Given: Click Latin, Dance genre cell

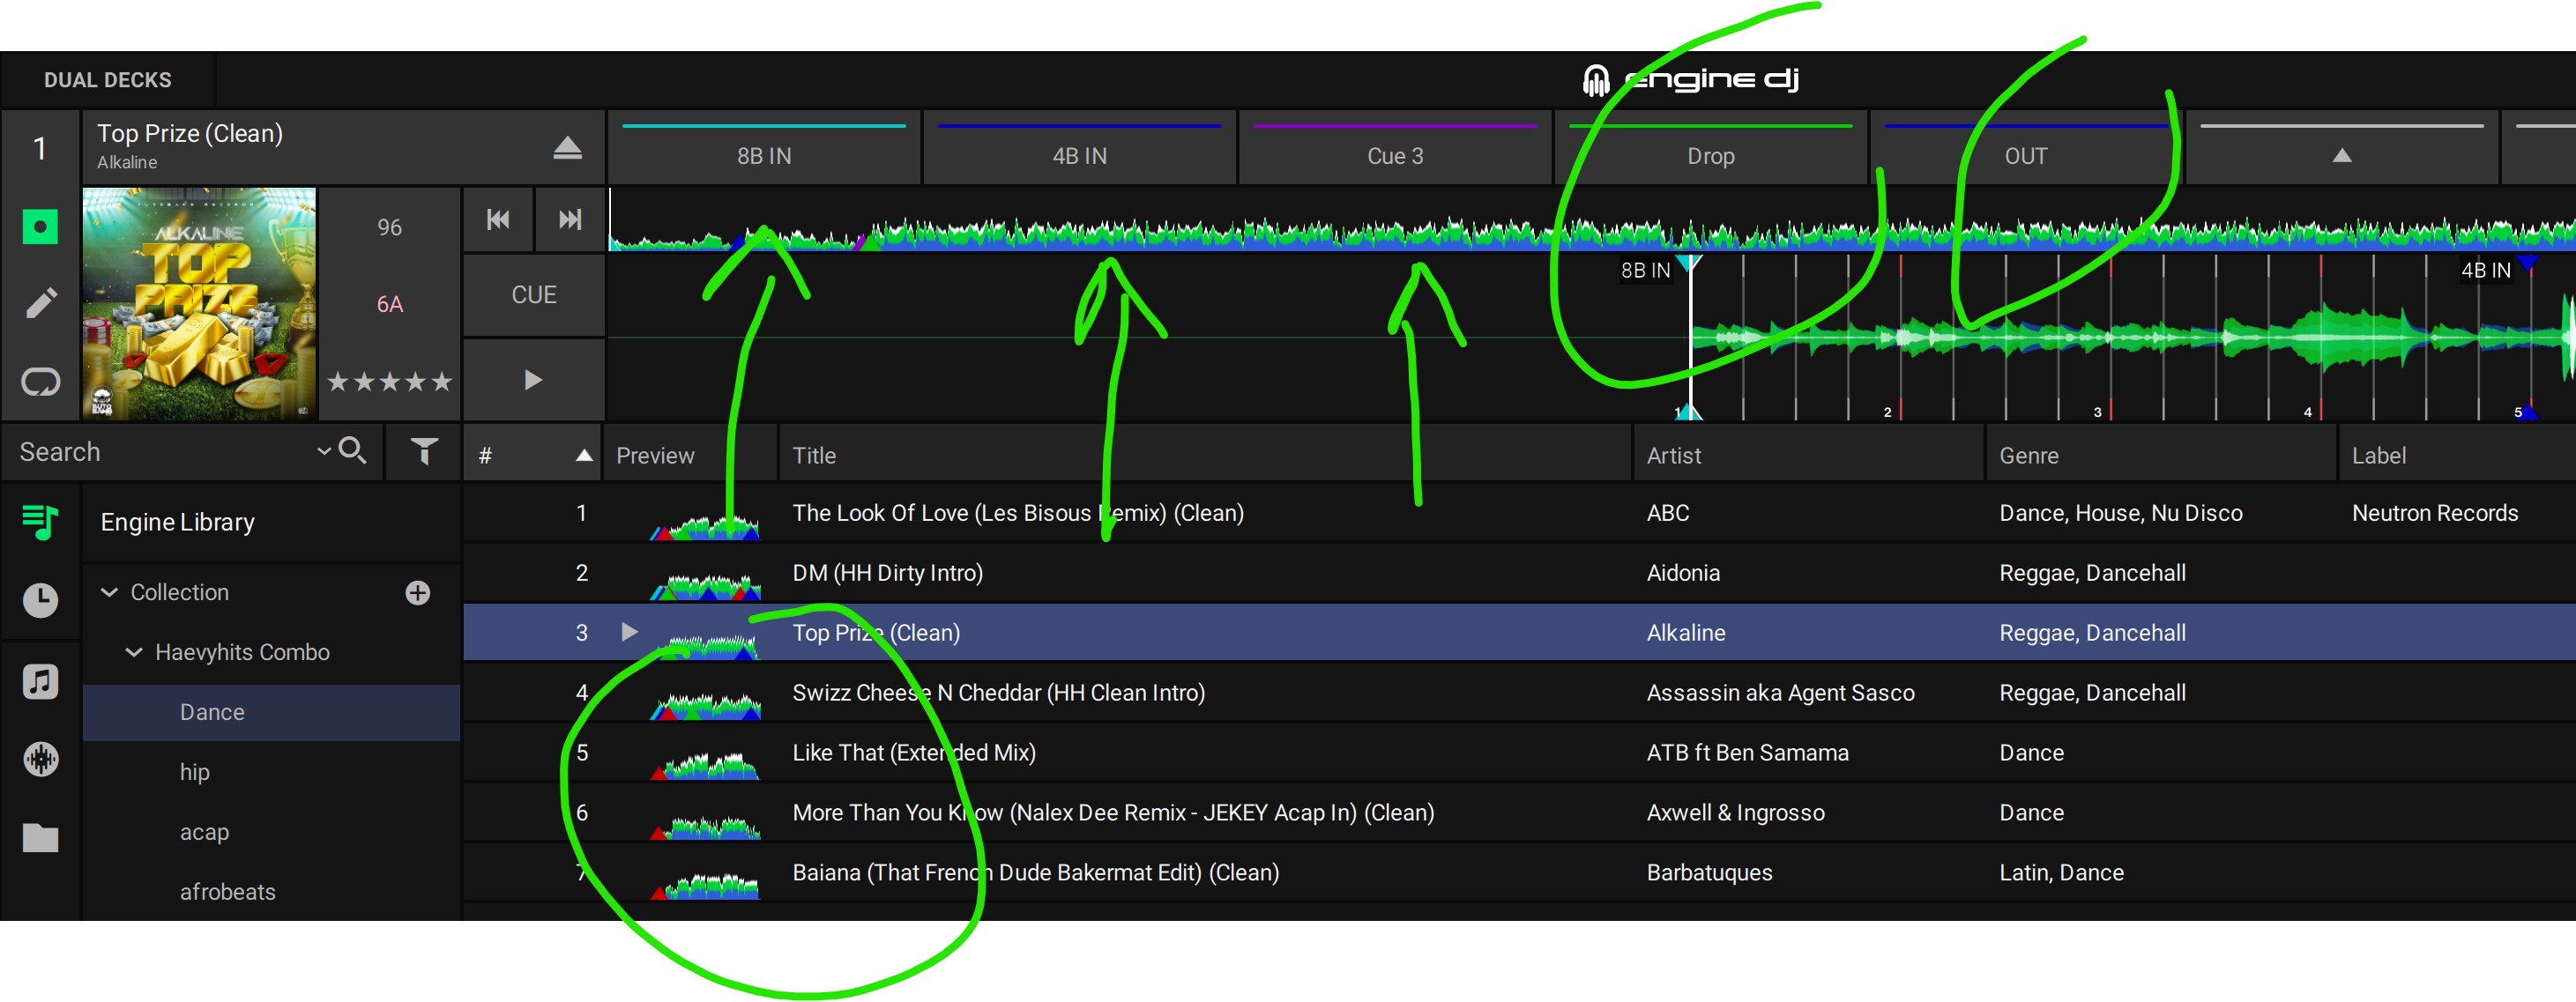Looking at the screenshot, I should (2061, 873).
